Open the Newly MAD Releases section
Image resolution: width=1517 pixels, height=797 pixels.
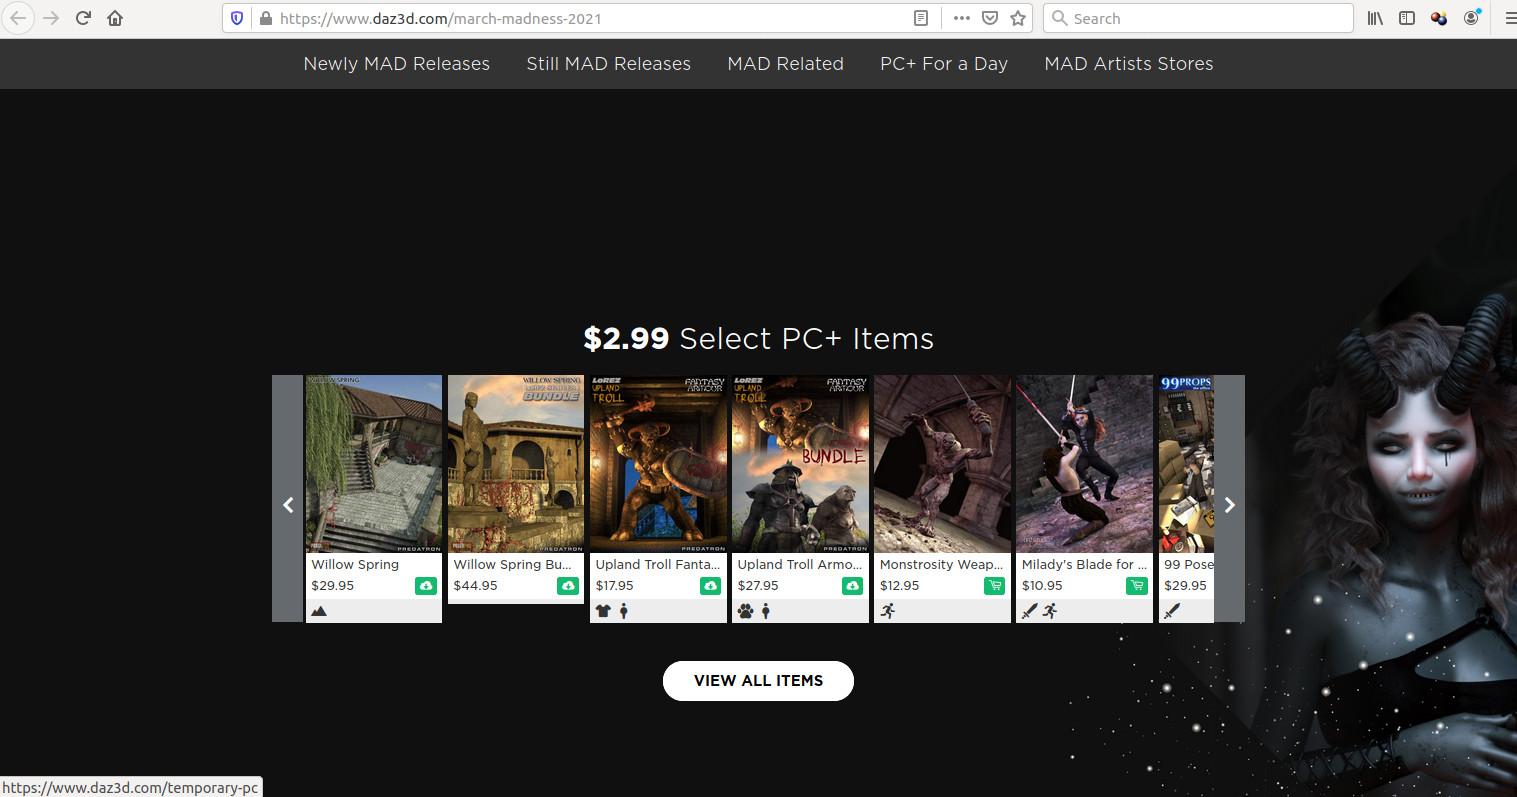[397, 63]
